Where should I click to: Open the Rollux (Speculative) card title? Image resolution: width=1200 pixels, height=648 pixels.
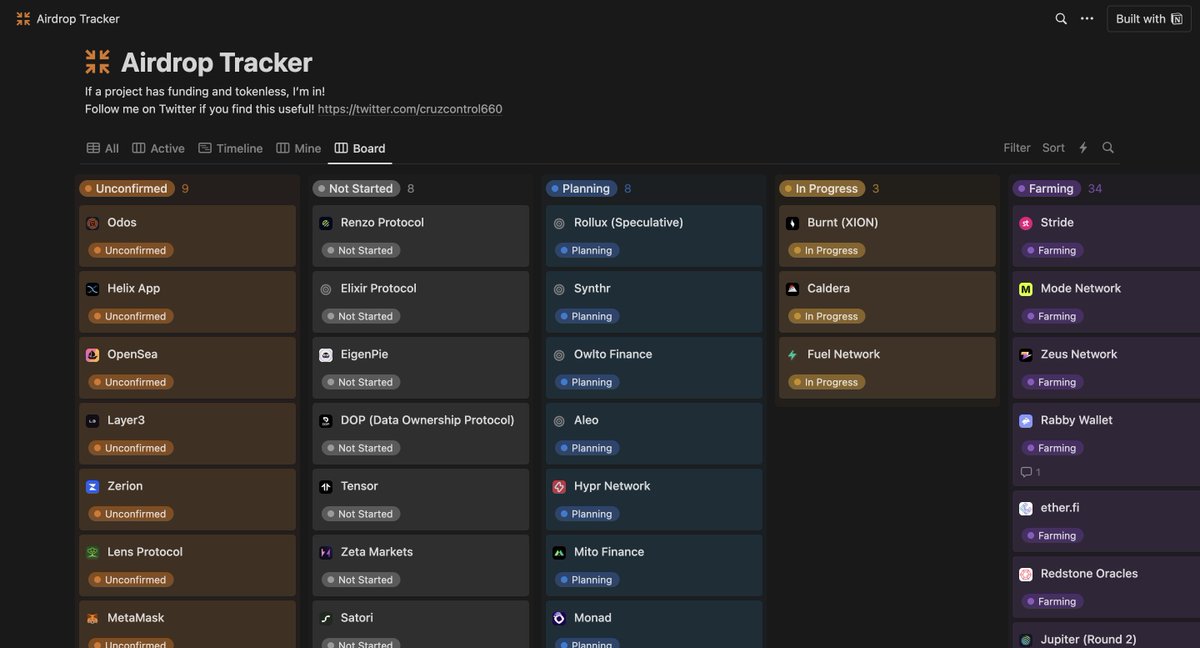click(629, 222)
